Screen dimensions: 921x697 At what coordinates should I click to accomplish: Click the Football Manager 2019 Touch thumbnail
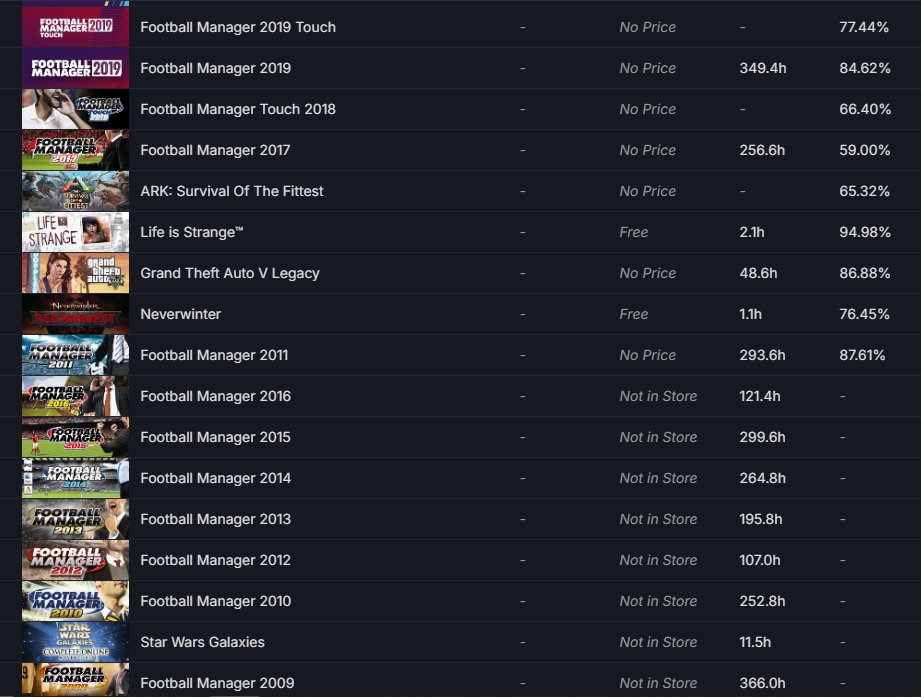[x=75, y=27]
